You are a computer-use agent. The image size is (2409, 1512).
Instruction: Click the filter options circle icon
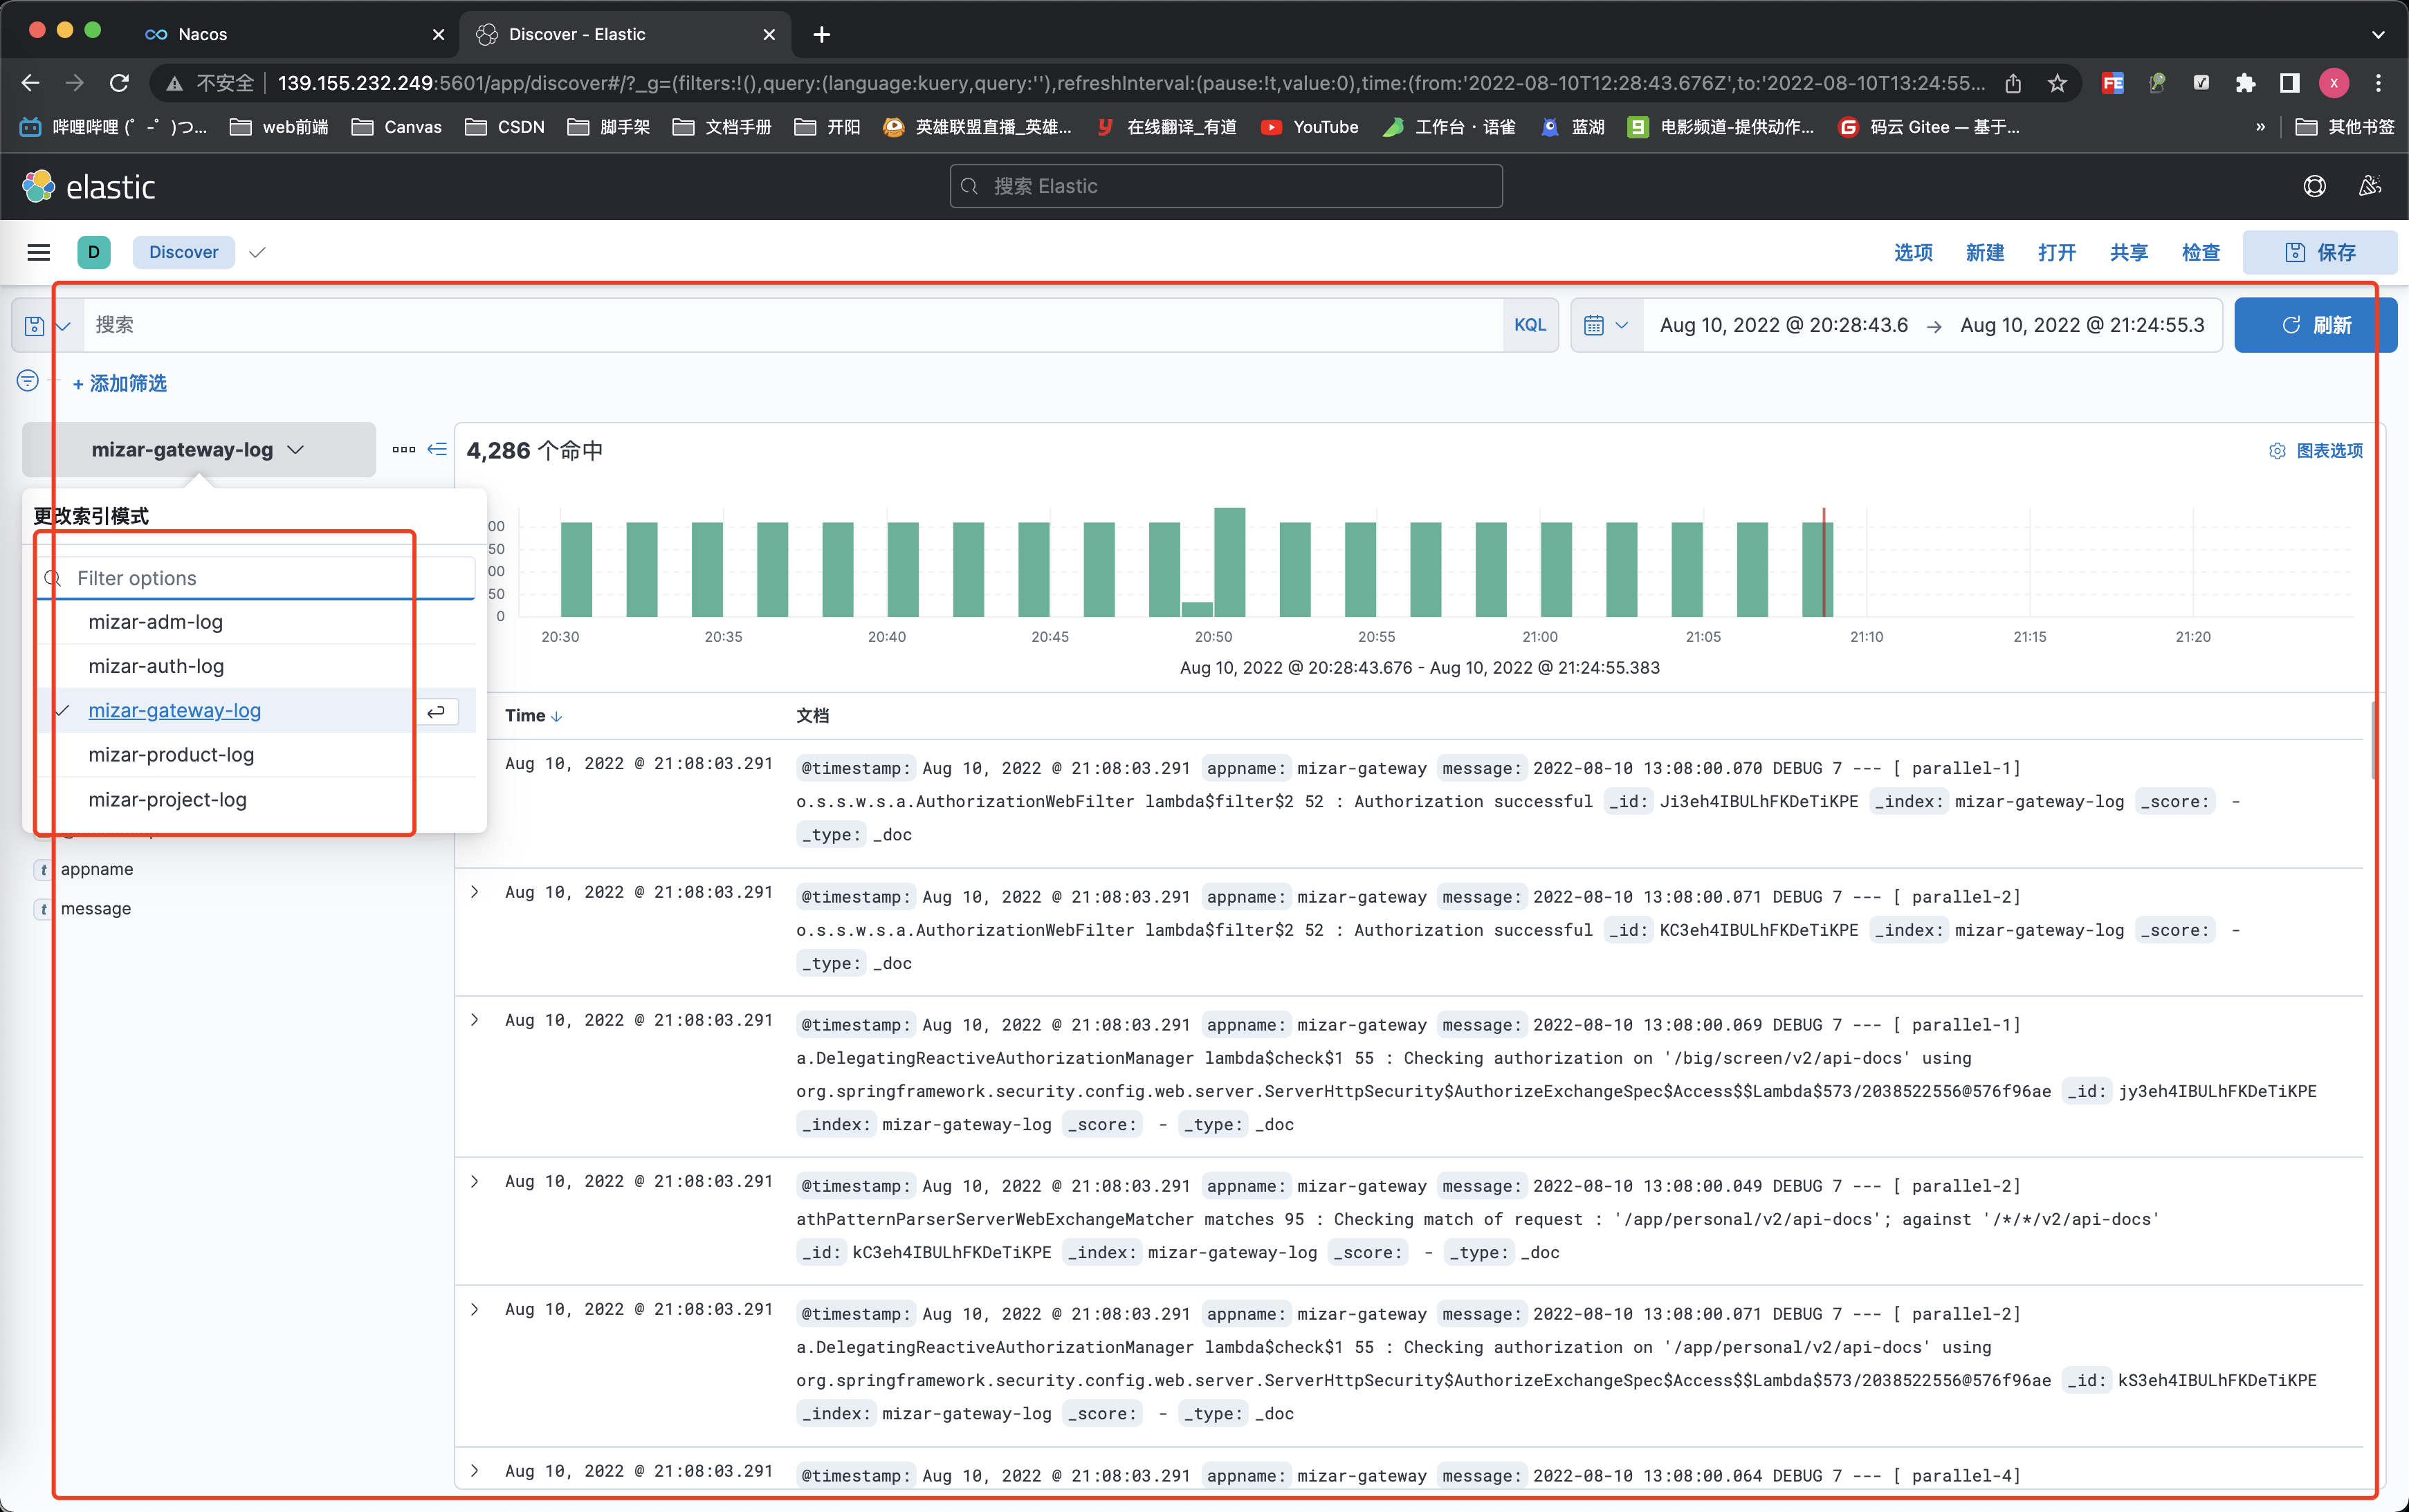click(x=28, y=381)
